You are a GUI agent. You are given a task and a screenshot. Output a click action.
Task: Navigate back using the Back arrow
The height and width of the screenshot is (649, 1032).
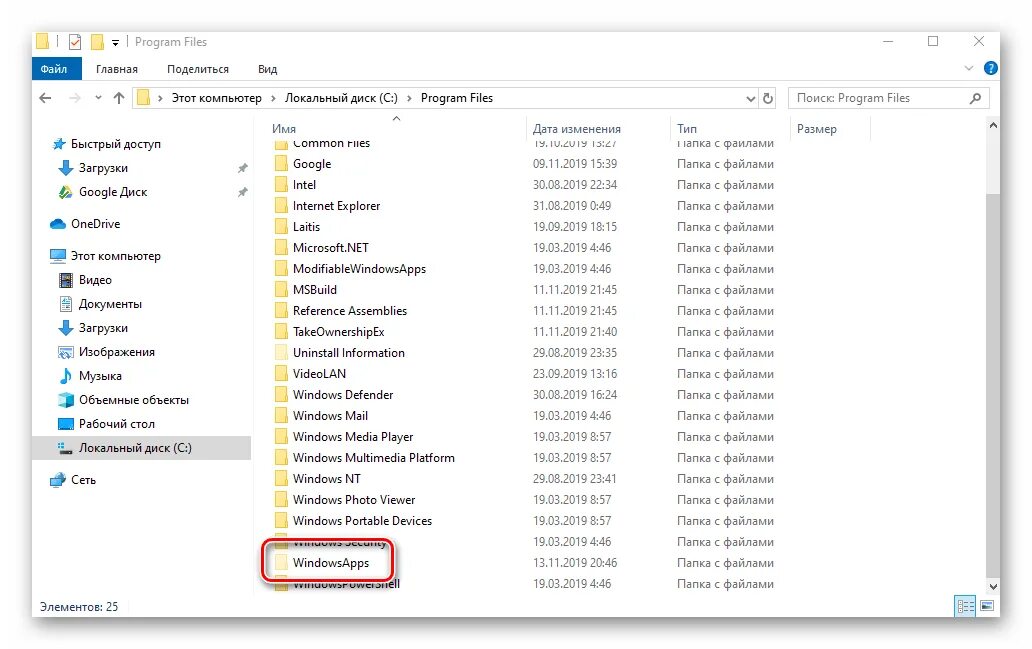click(x=44, y=97)
